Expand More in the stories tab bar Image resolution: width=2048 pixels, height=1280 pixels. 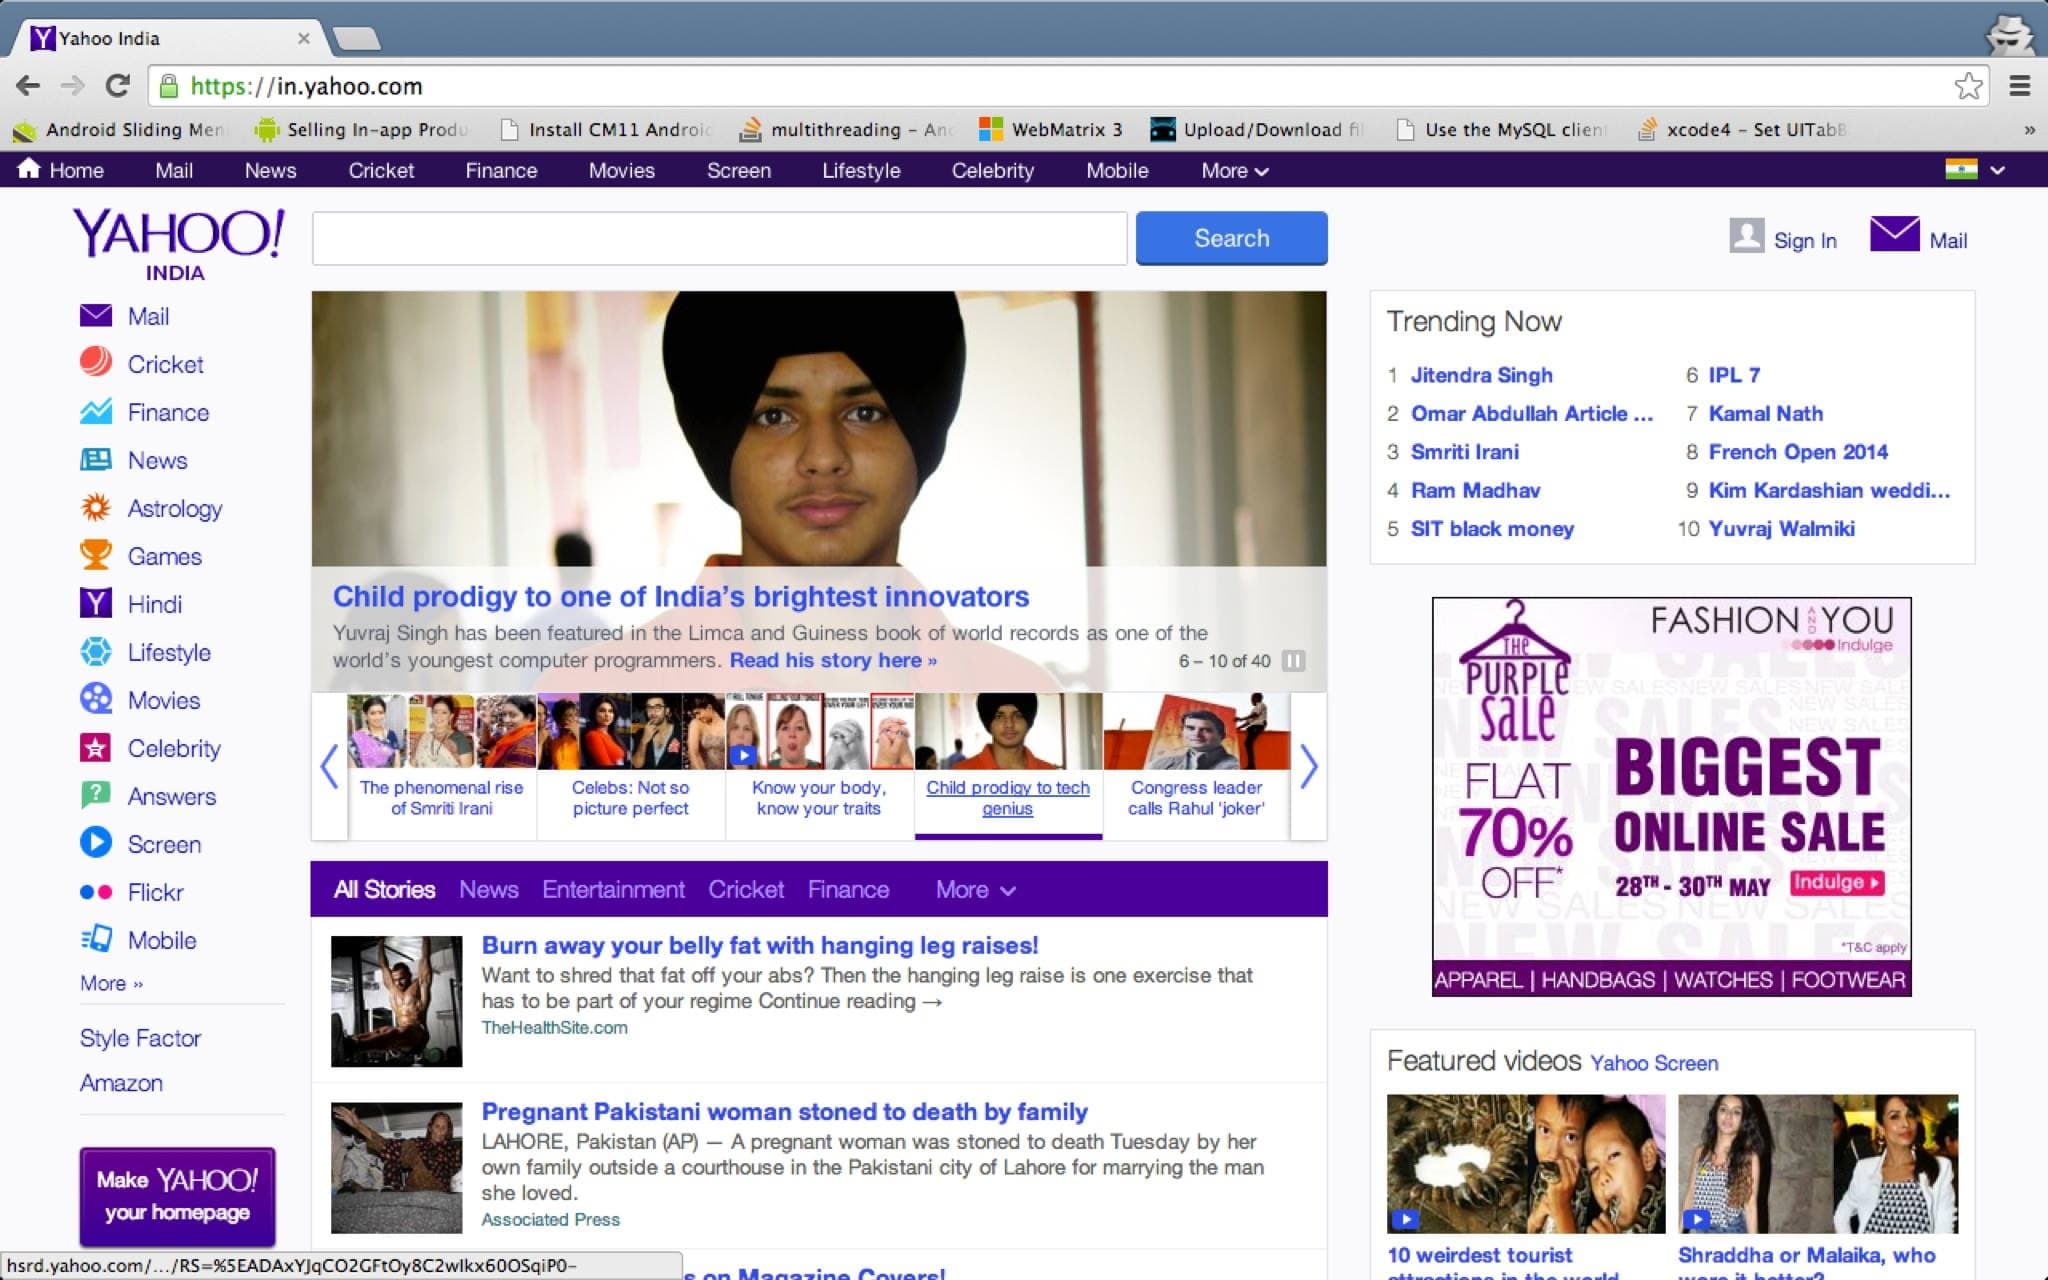click(x=975, y=889)
